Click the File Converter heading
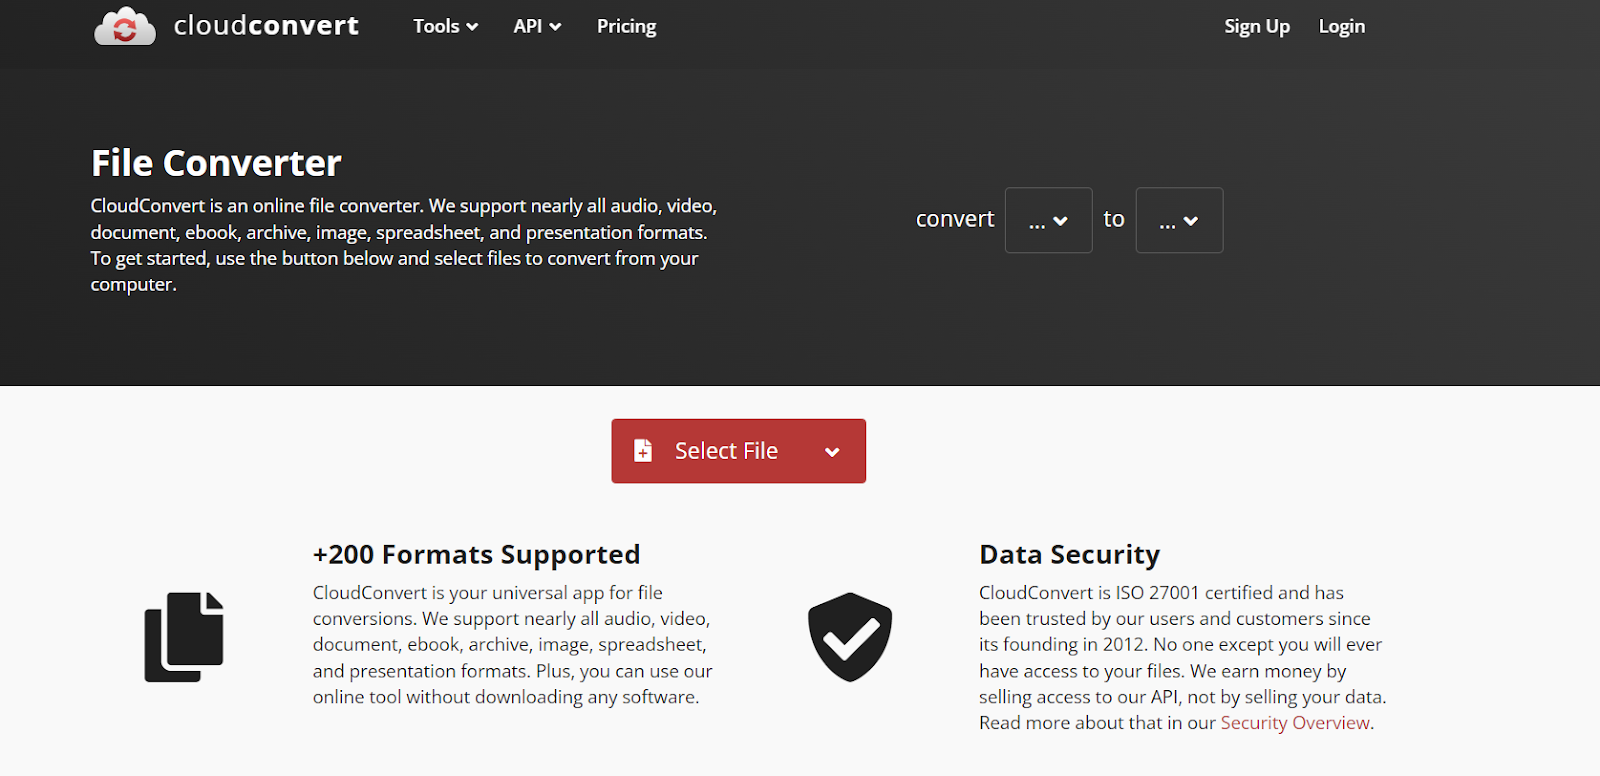 point(216,163)
